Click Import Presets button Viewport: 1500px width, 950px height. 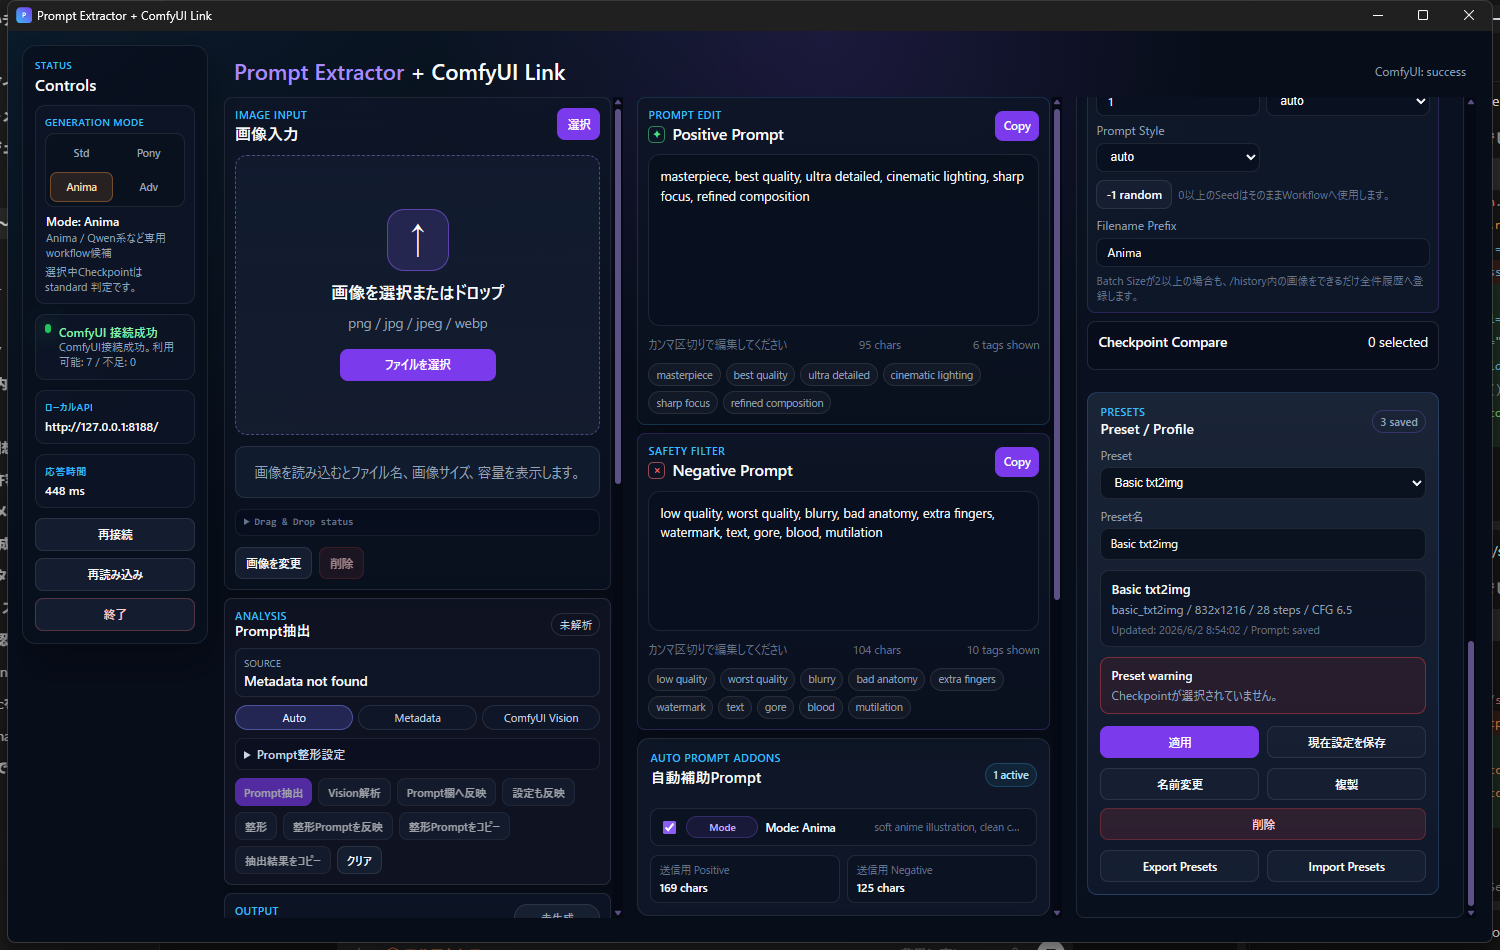pos(1346,867)
